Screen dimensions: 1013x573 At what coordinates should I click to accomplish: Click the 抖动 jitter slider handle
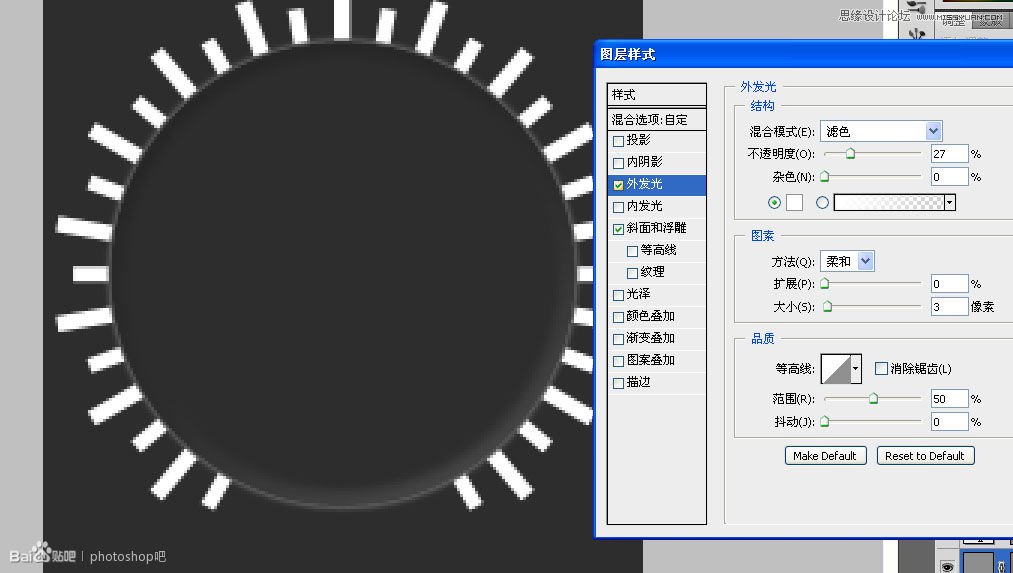824,421
